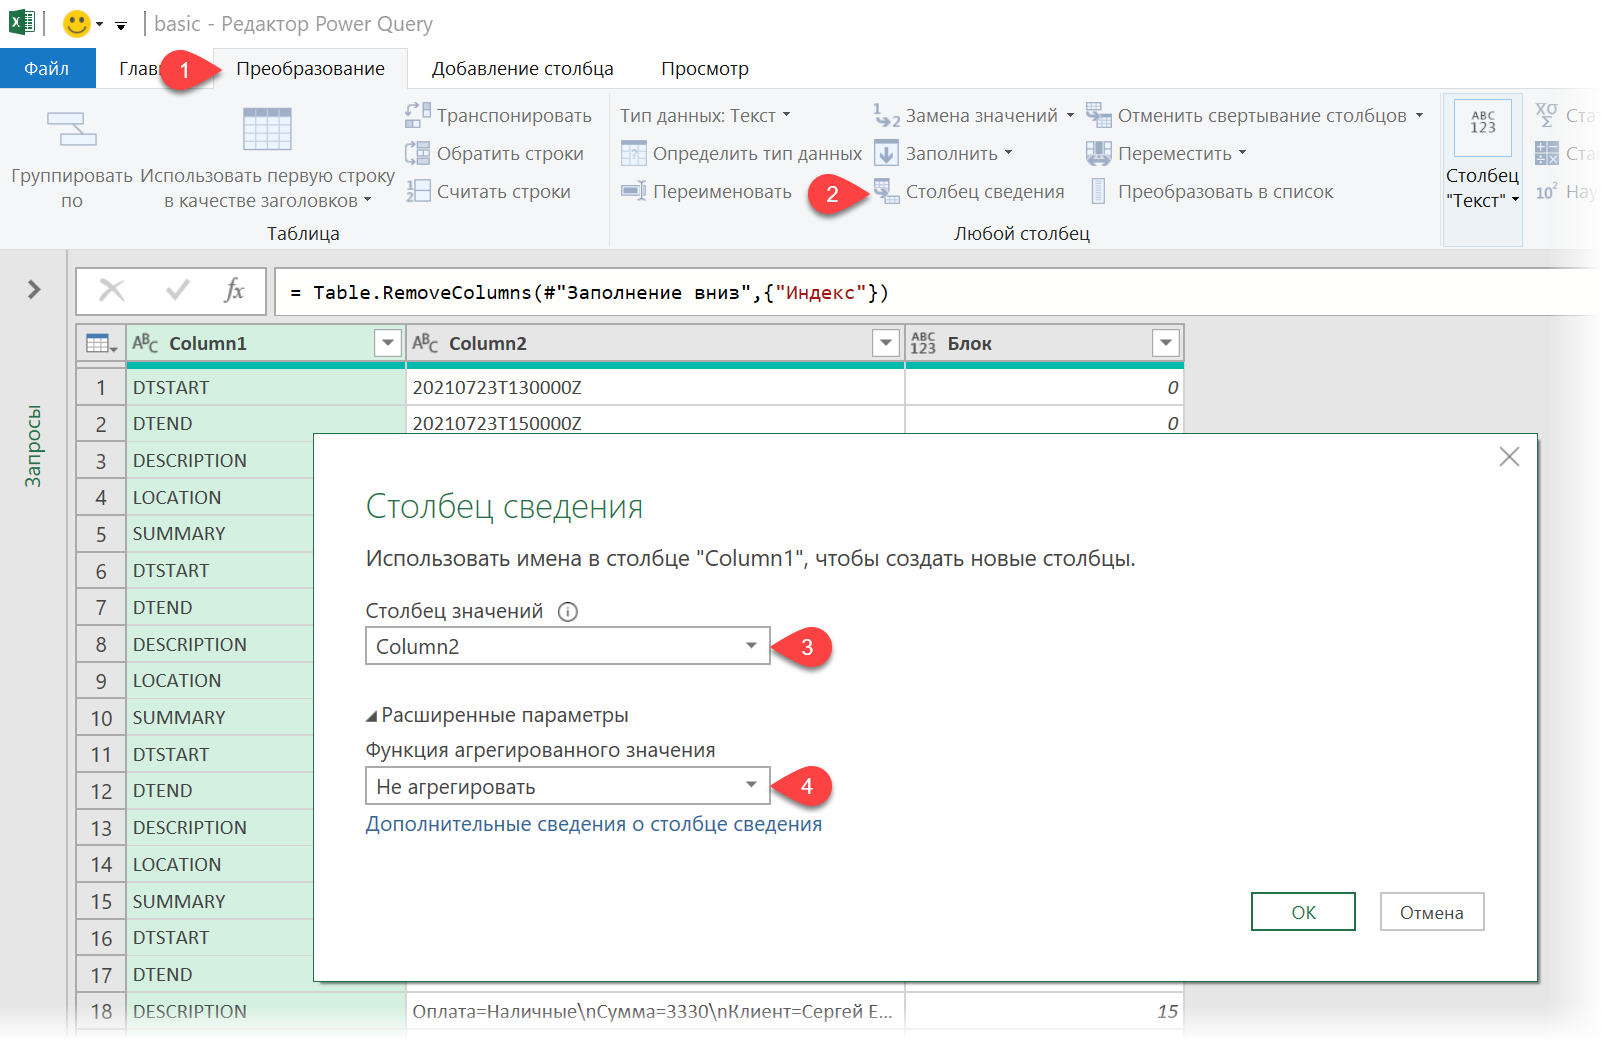The height and width of the screenshot is (1040, 1602).
Task: Open the Тип данных: Текст dropdown
Action: 705,115
